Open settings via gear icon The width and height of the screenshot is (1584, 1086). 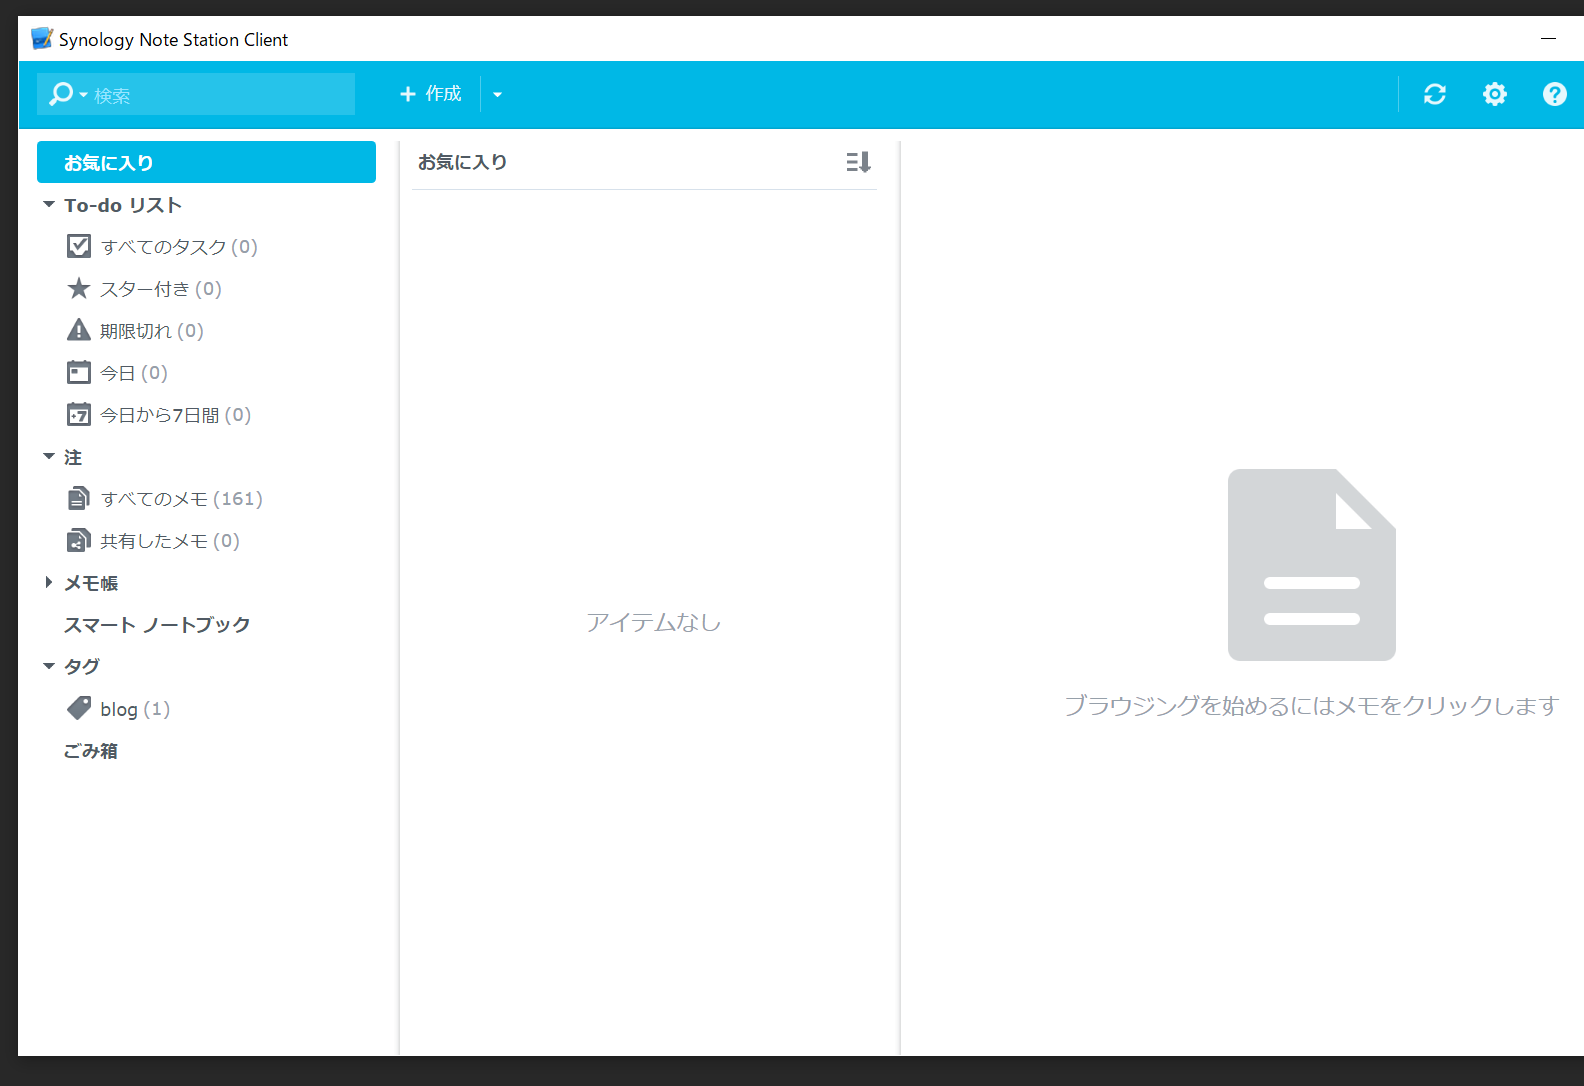pos(1495,94)
